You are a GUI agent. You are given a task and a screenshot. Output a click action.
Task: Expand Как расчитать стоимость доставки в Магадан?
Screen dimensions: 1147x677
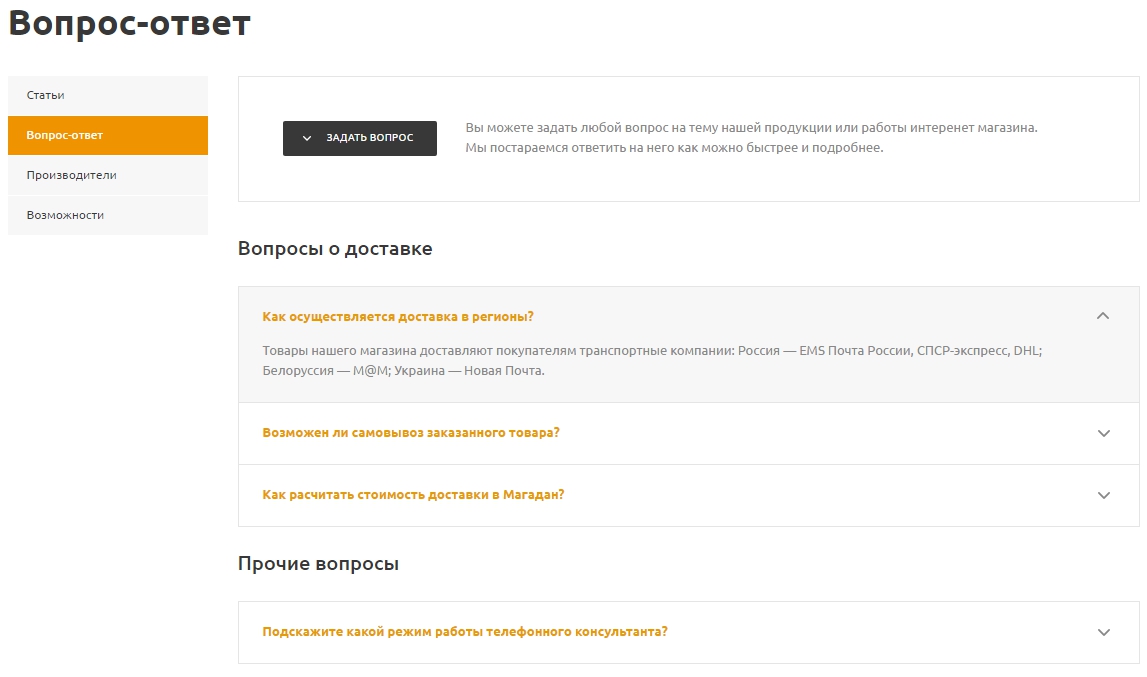click(413, 495)
